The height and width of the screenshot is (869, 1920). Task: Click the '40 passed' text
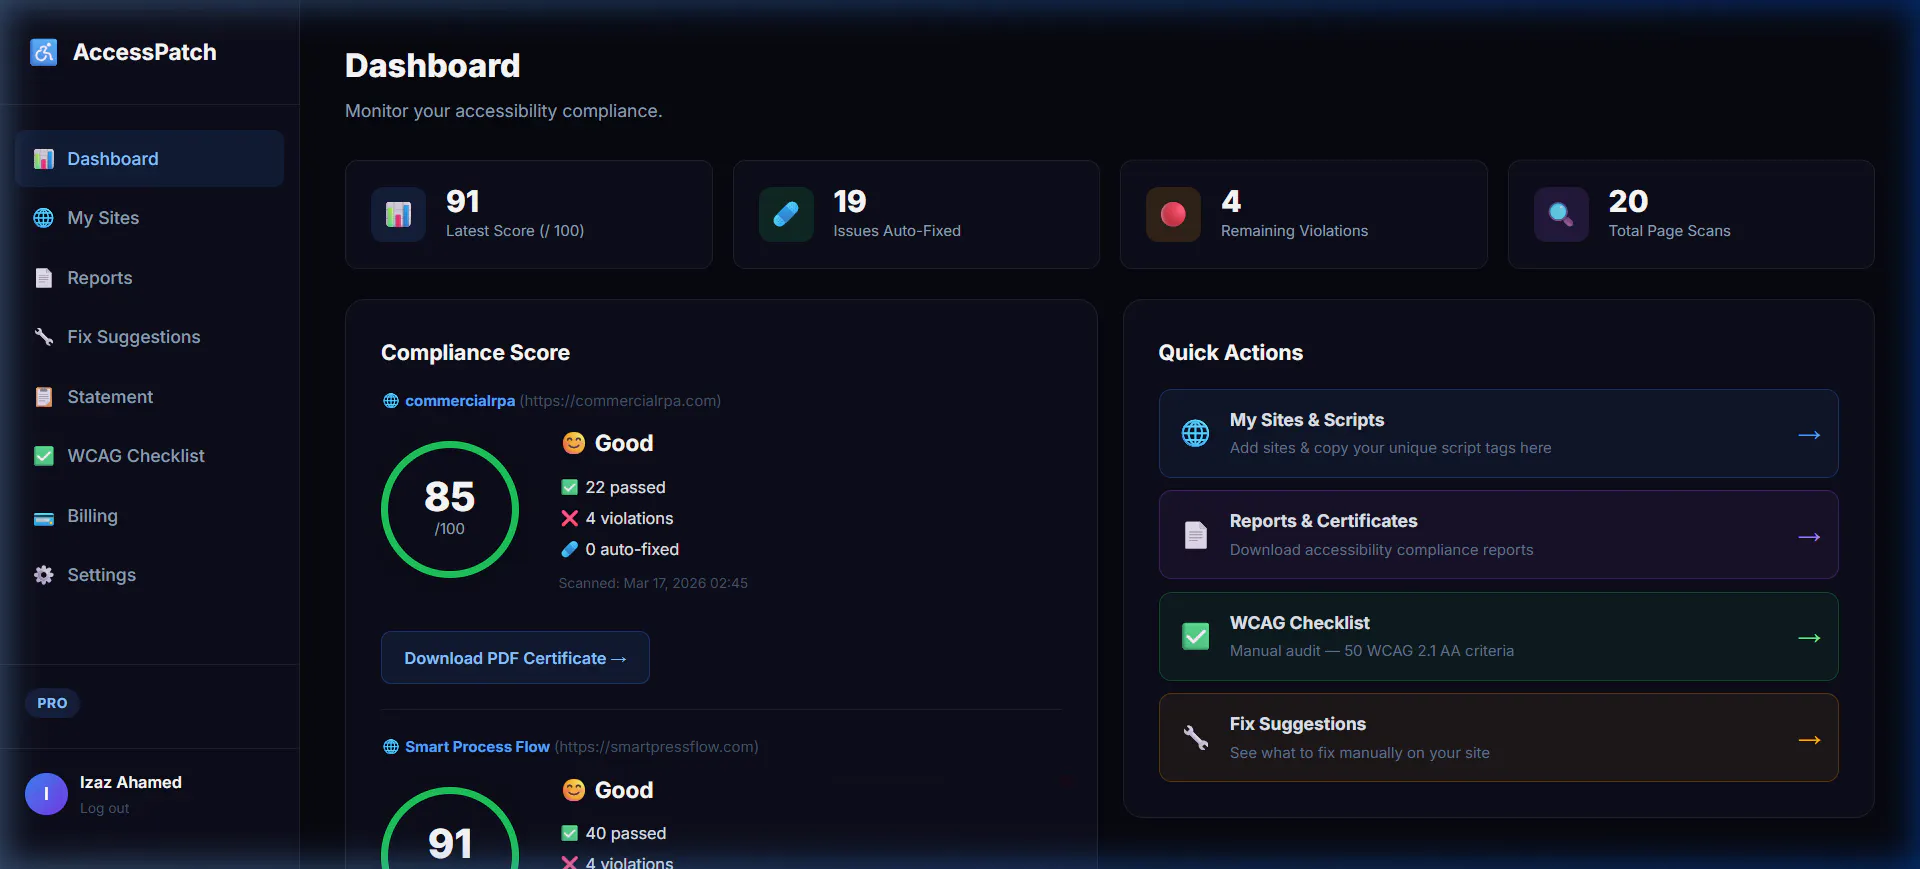tap(626, 833)
